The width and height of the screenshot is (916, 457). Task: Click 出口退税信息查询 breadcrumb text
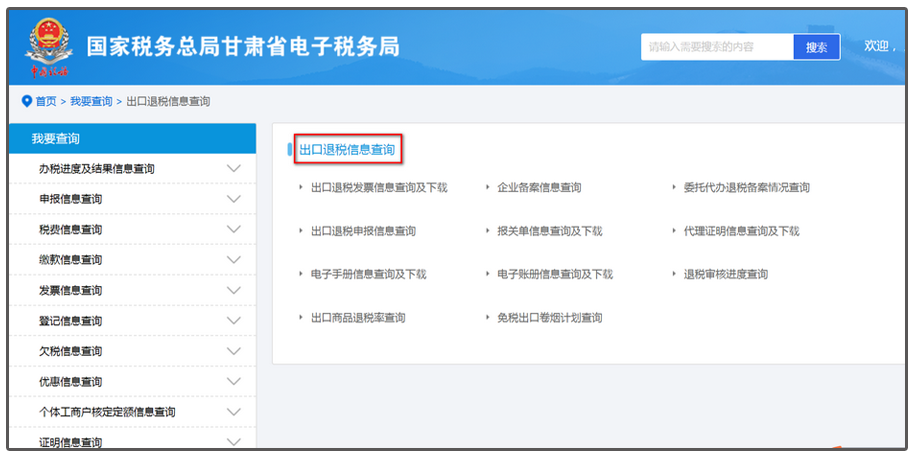[x=168, y=102]
